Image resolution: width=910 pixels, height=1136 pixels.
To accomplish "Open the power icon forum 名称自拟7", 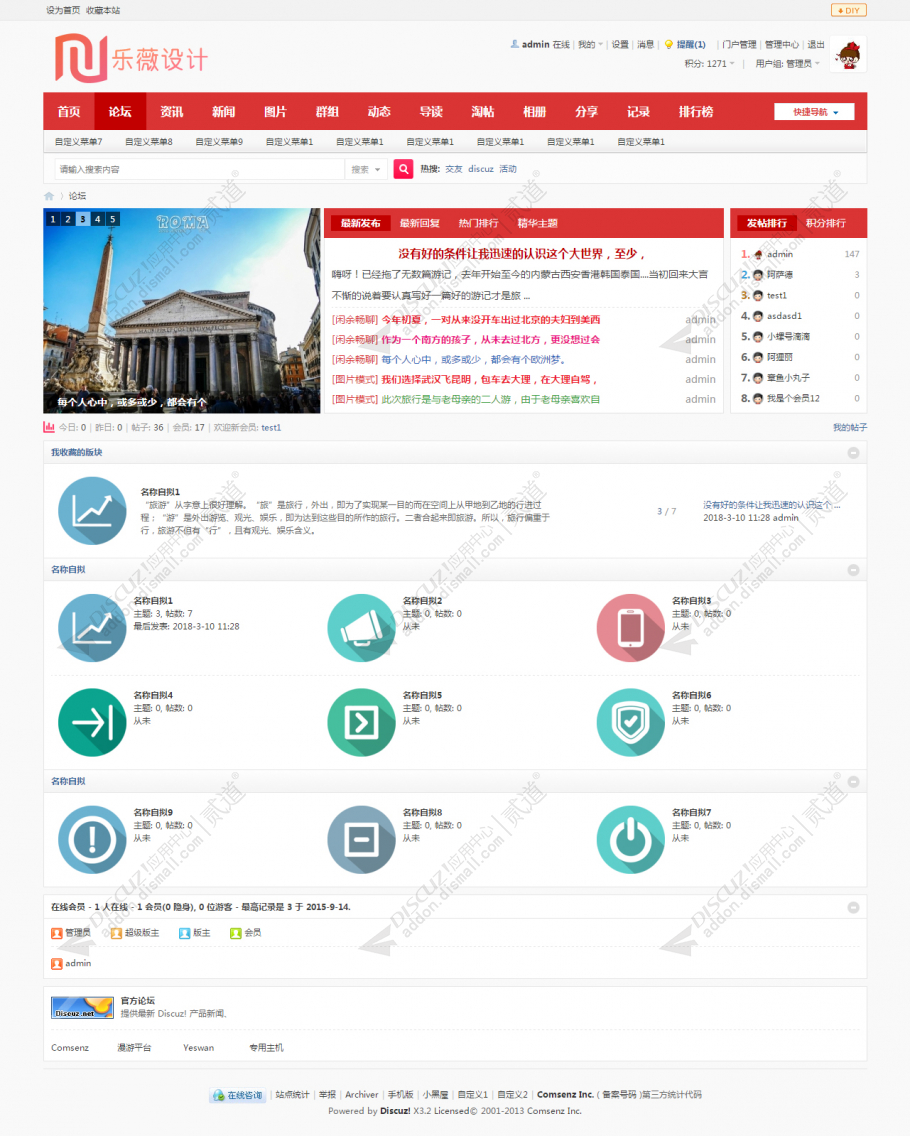I will pyautogui.click(x=630, y=840).
